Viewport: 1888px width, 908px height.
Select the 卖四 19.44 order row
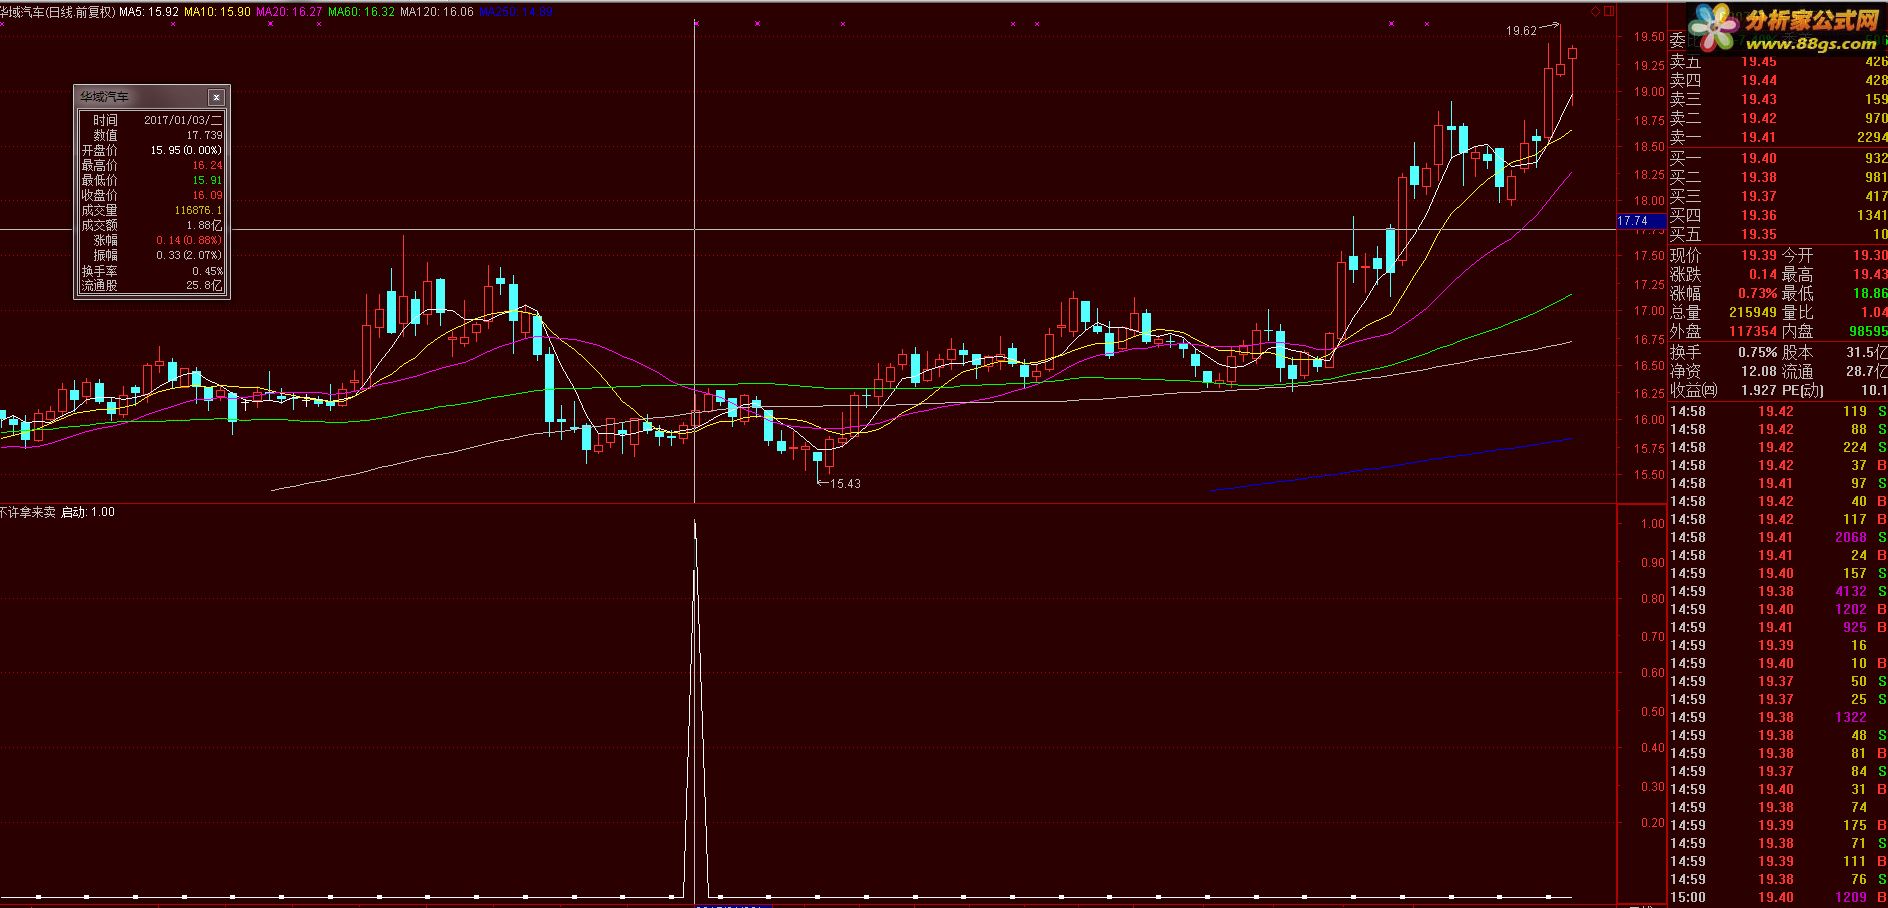1778,80
